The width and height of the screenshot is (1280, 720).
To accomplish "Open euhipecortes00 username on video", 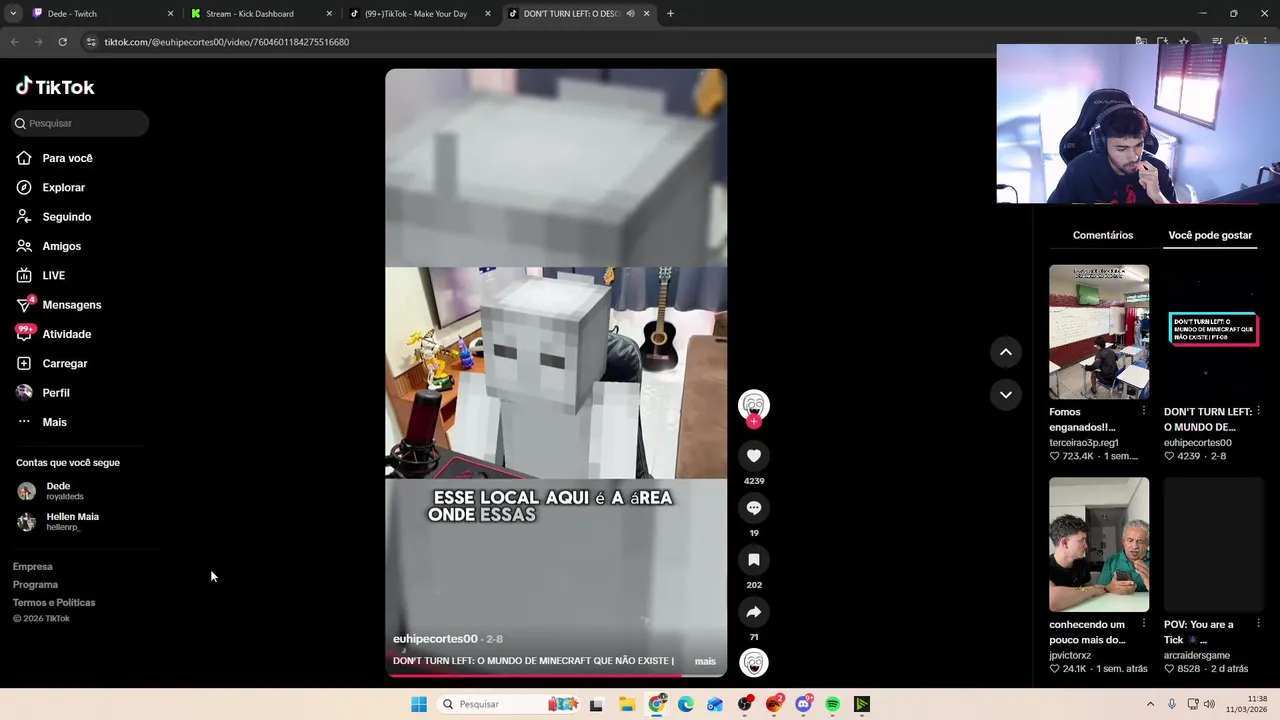I will tap(435, 639).
